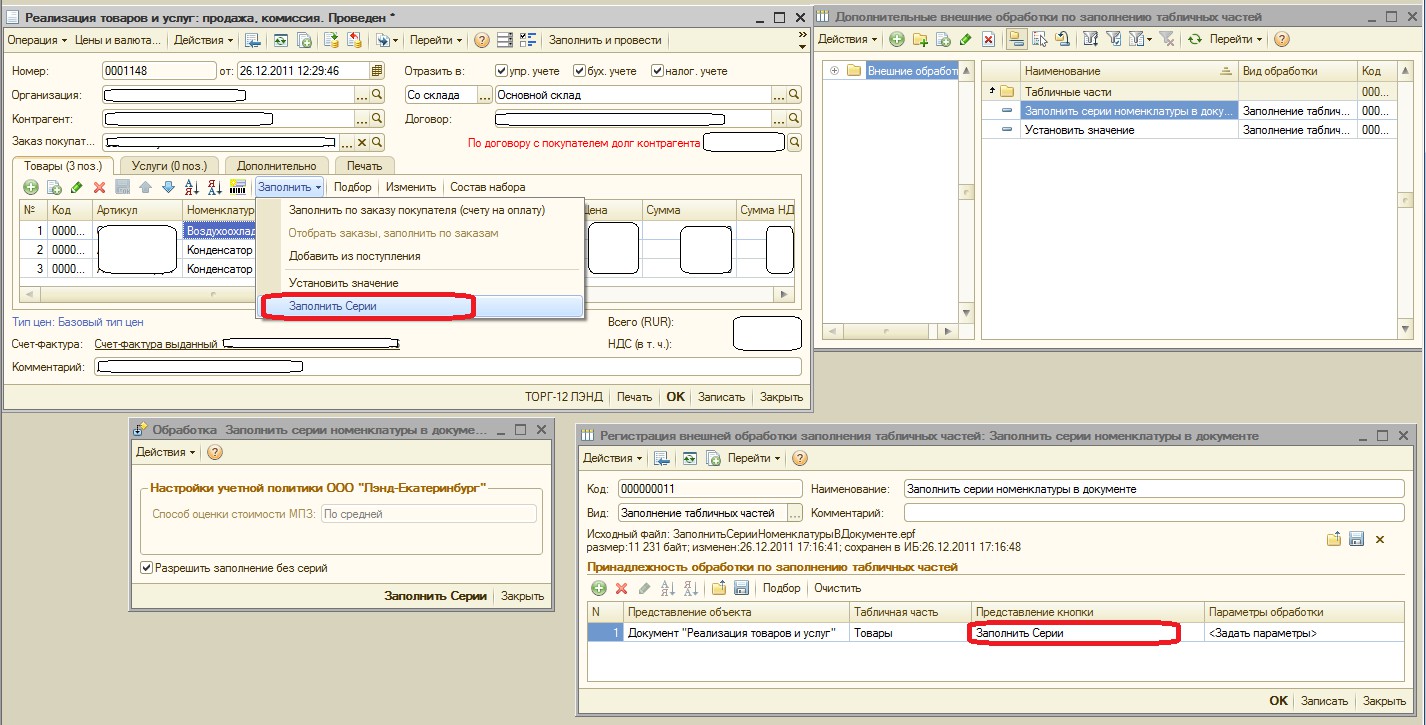1426x725 pixels.
Task: Click help icon in registration window toolbar
Action: 798,458
